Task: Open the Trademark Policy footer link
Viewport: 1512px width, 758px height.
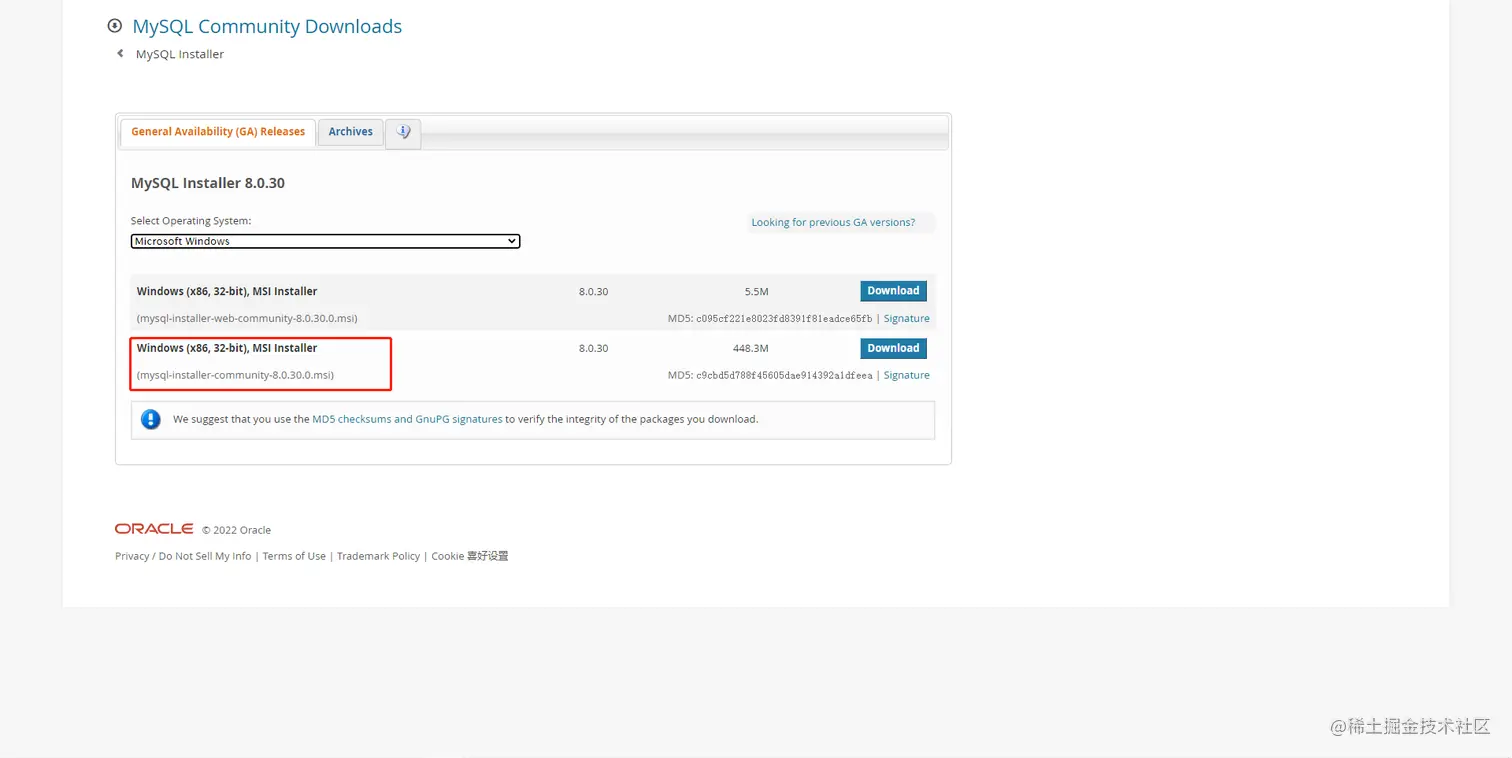Action: pos(378,556)
